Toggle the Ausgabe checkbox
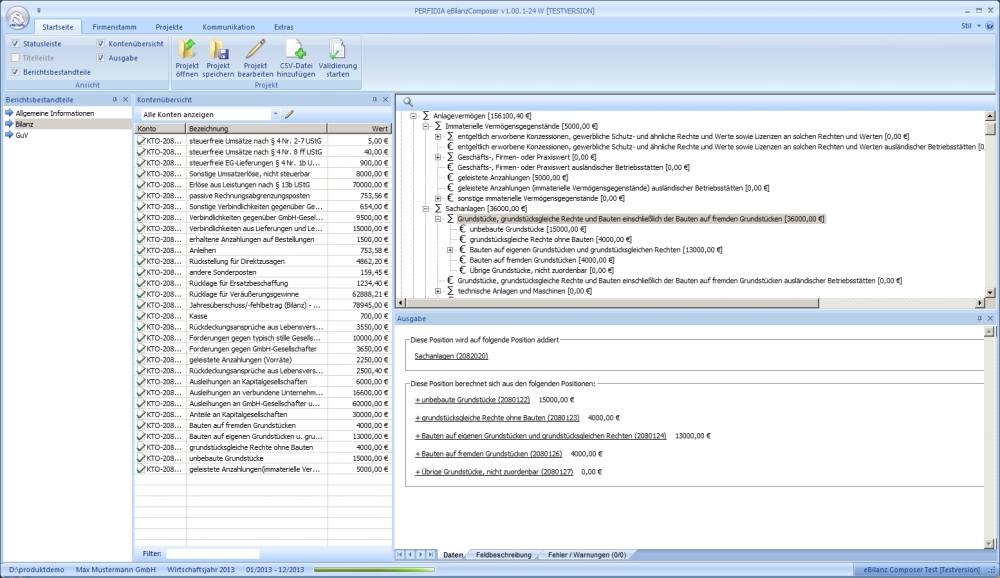Screen dimensions: 1000x578 click(101, 57)
